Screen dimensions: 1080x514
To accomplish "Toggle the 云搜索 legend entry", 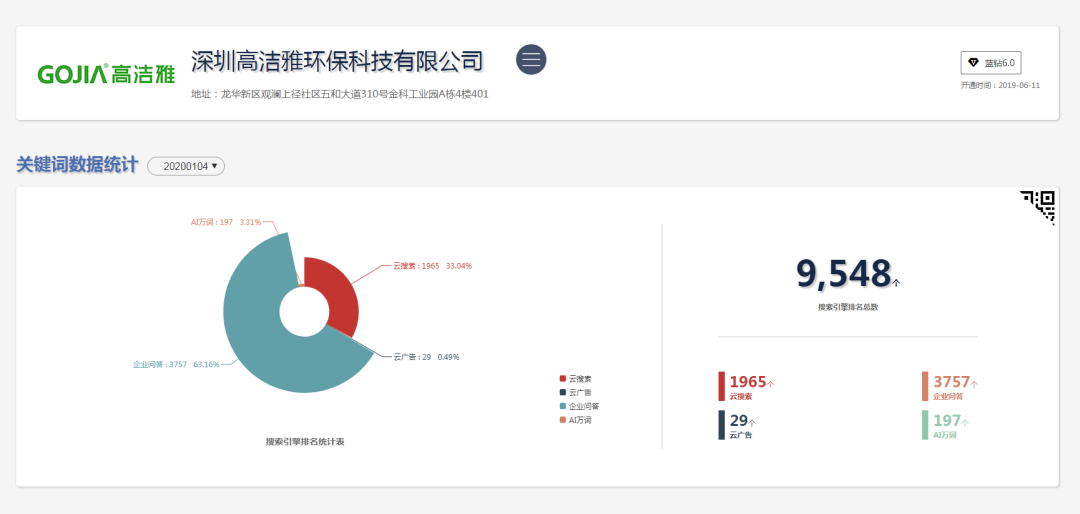I will [x=576, y=379].
